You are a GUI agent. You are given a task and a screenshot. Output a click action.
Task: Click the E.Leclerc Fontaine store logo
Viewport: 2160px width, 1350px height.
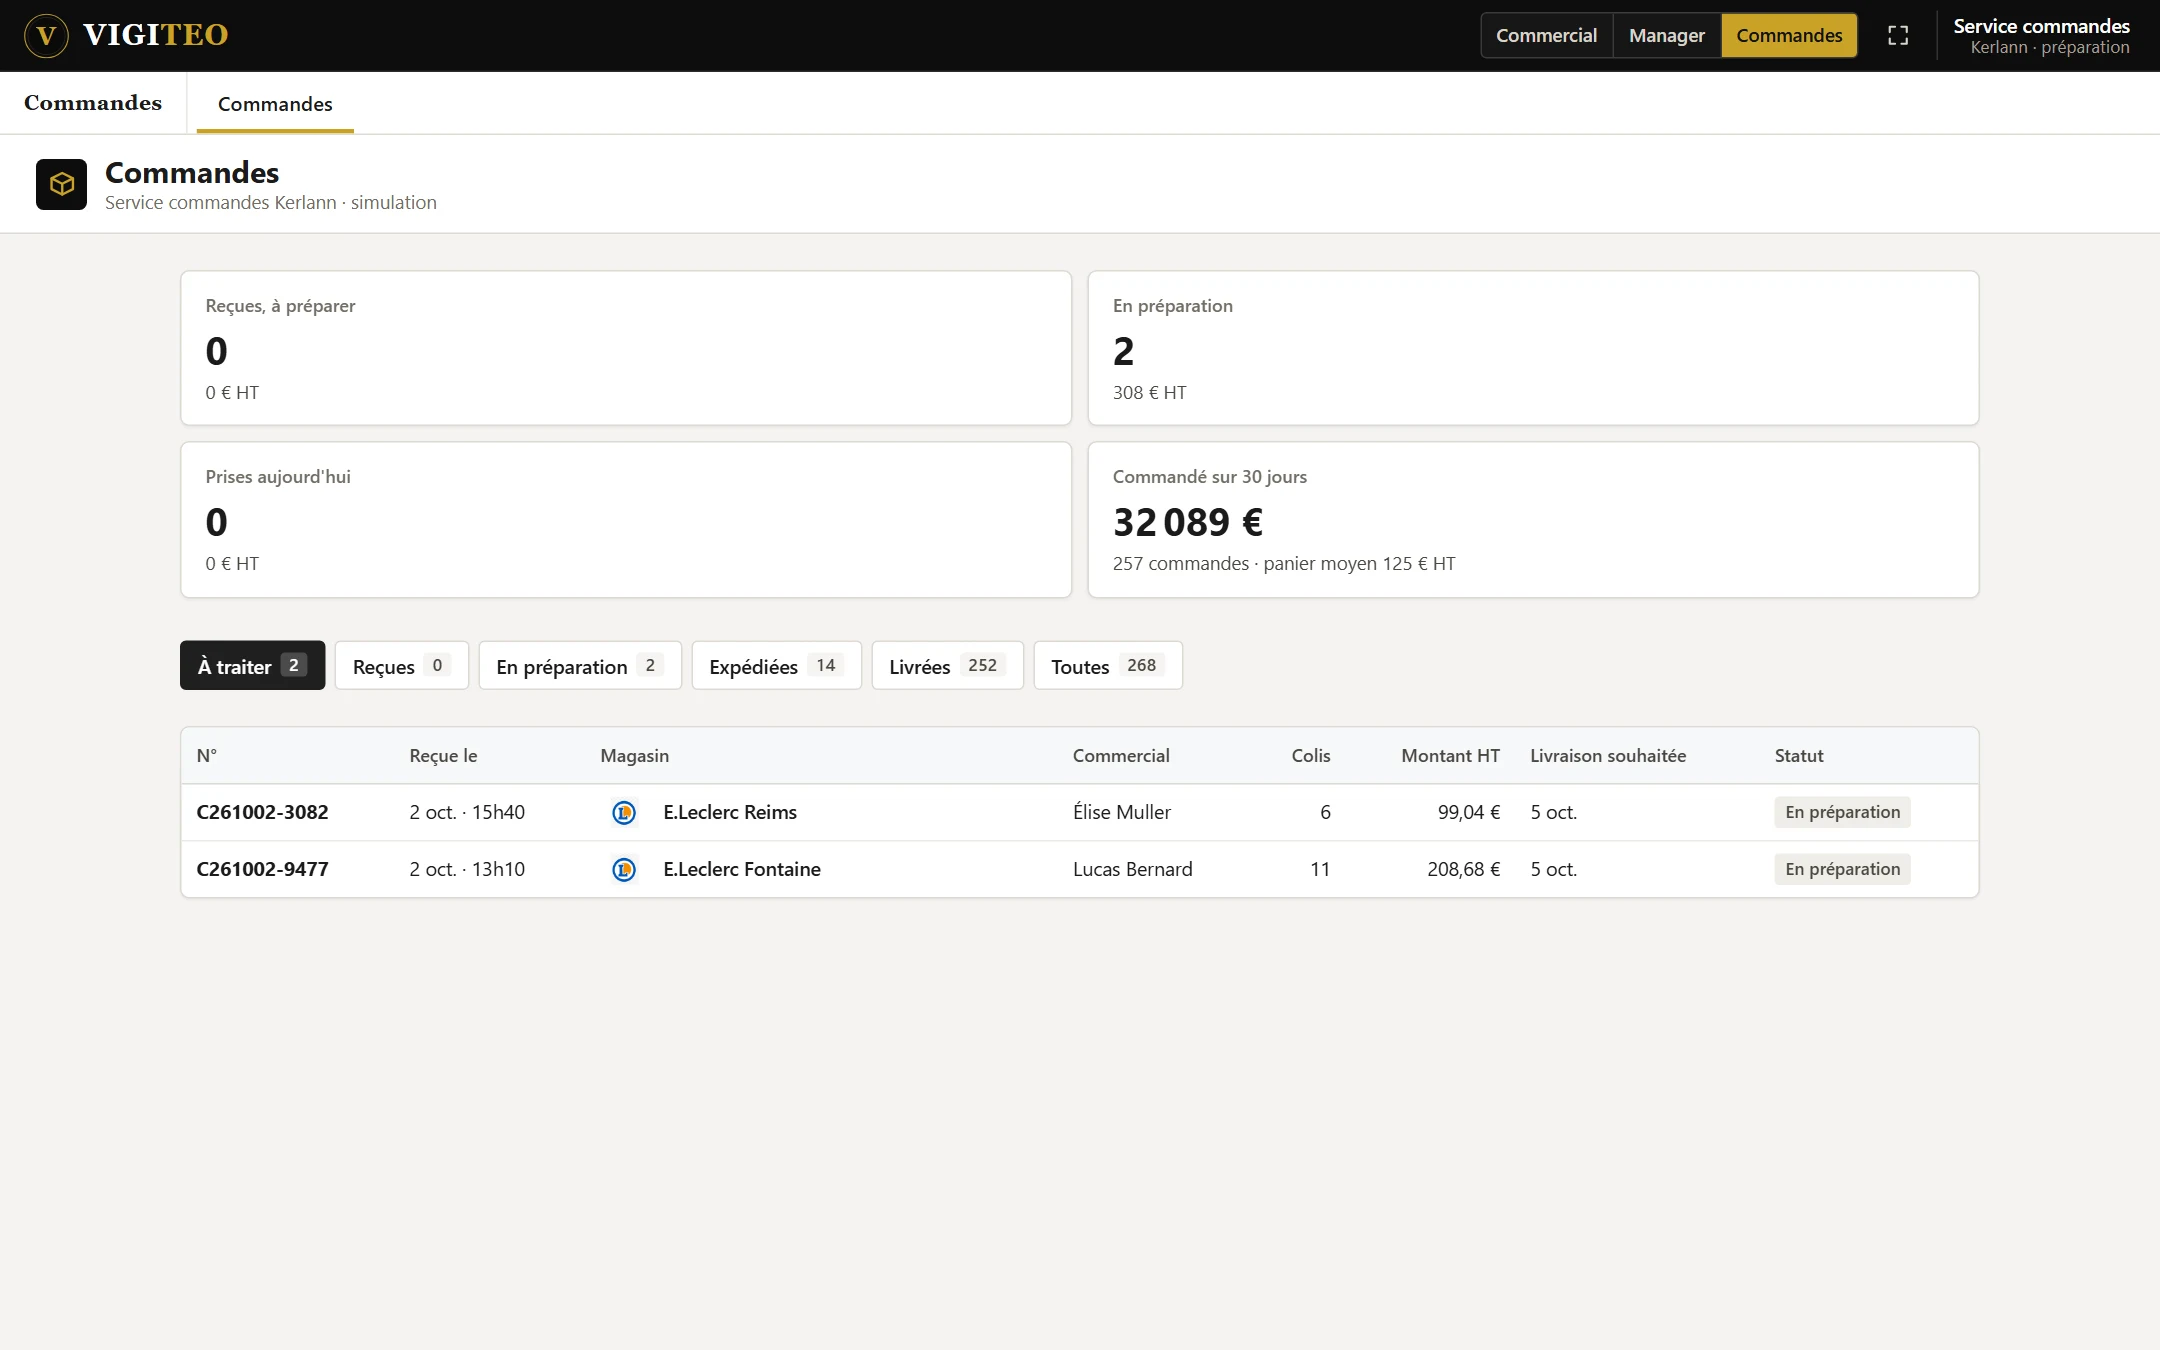624,870
